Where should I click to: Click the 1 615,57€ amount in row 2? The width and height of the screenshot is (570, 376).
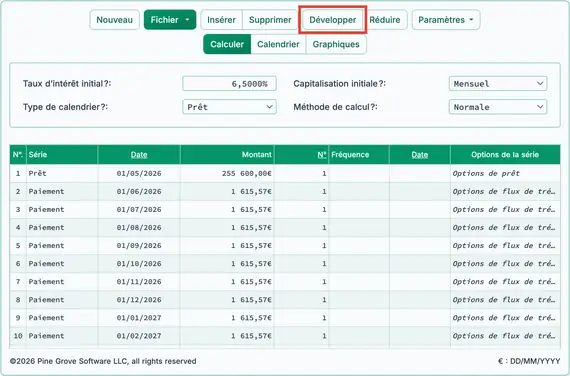coord(227,192)
